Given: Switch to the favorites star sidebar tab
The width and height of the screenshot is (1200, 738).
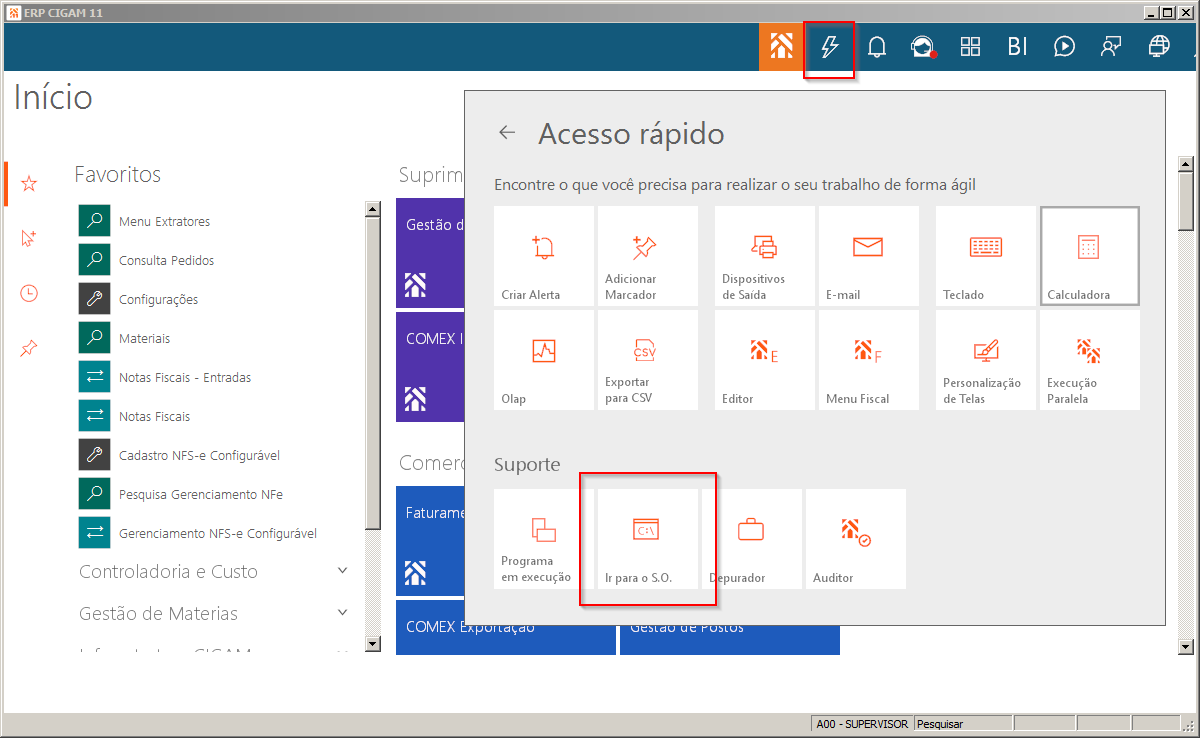Looking at the screenshot, I should [x=29, y=184].
